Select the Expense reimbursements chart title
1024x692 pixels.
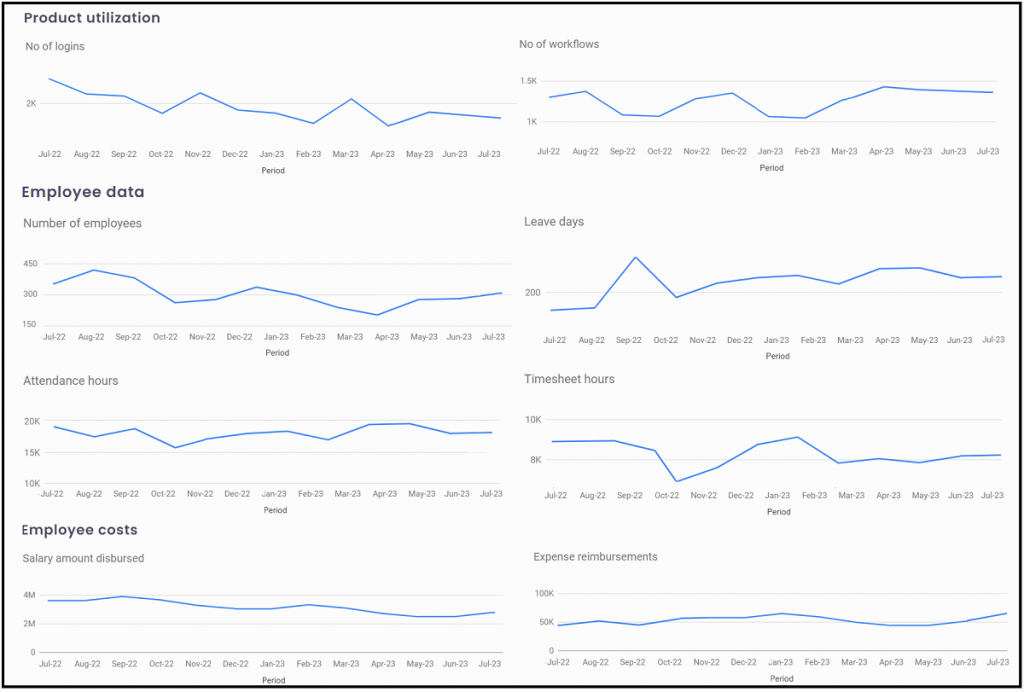596,557
